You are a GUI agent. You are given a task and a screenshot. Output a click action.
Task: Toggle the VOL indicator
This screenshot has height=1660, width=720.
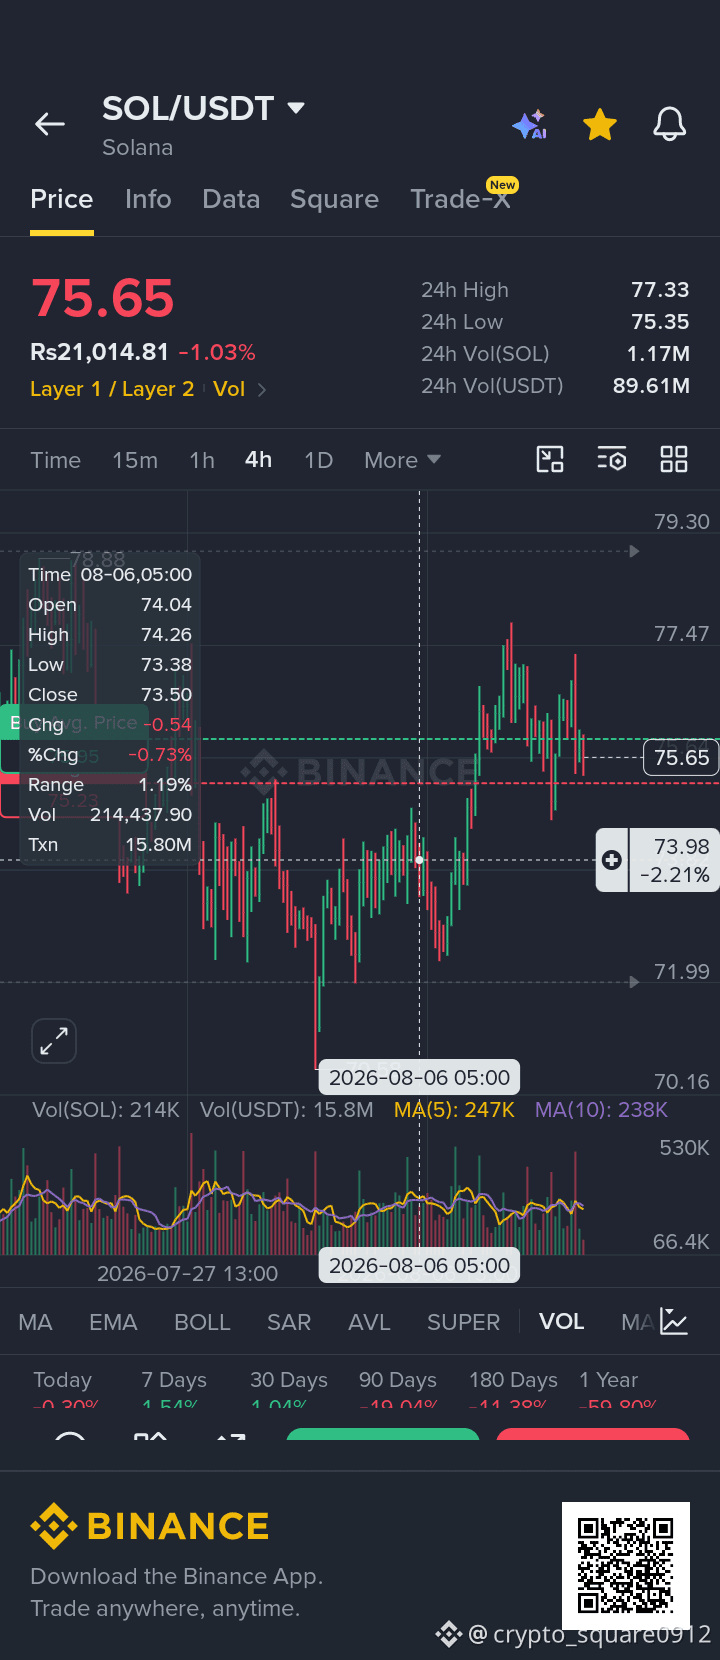click(x=561, y=1322)
